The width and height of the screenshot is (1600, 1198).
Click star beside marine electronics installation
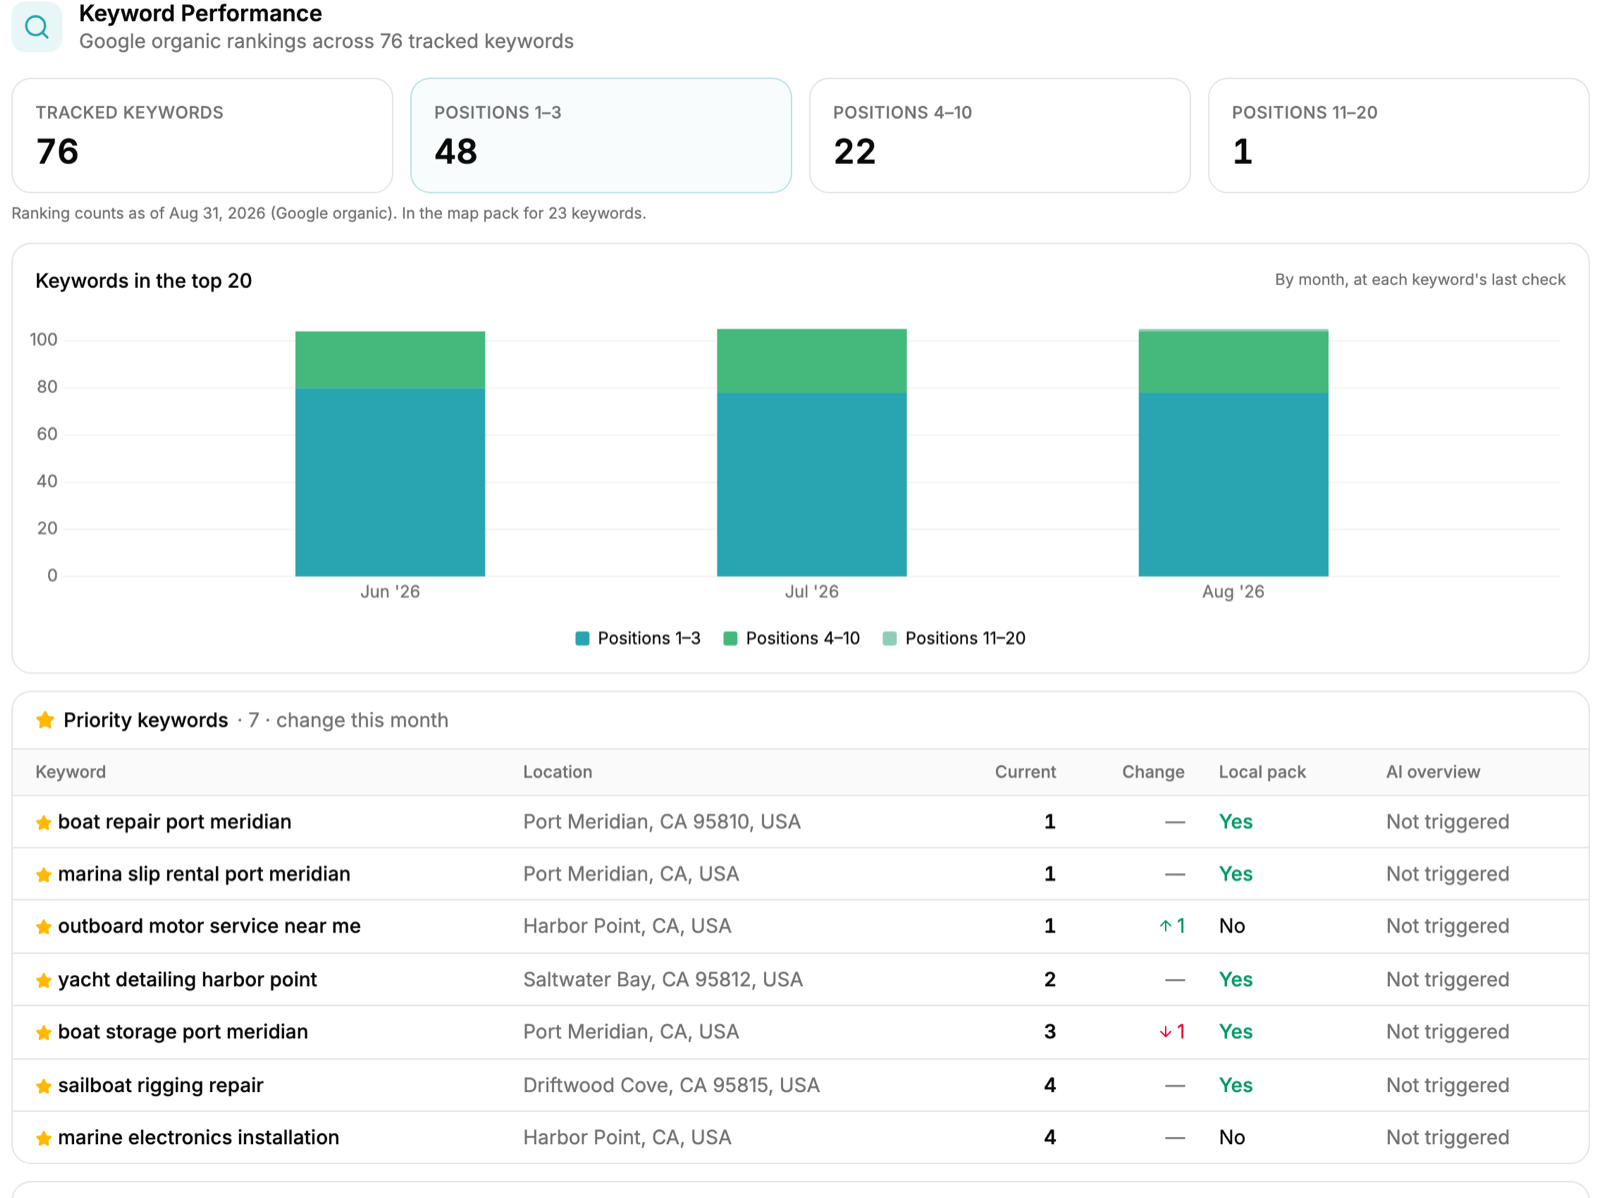44,1138
